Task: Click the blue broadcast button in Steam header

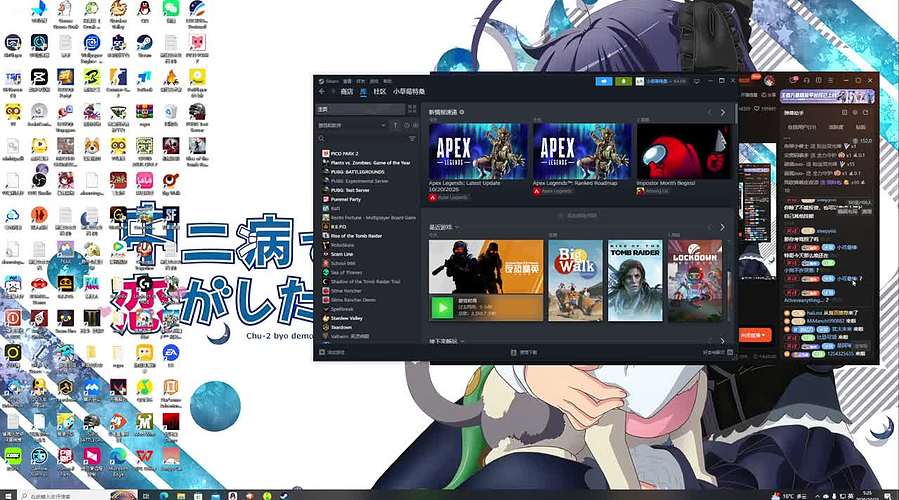Action: [x=604, y=81]
